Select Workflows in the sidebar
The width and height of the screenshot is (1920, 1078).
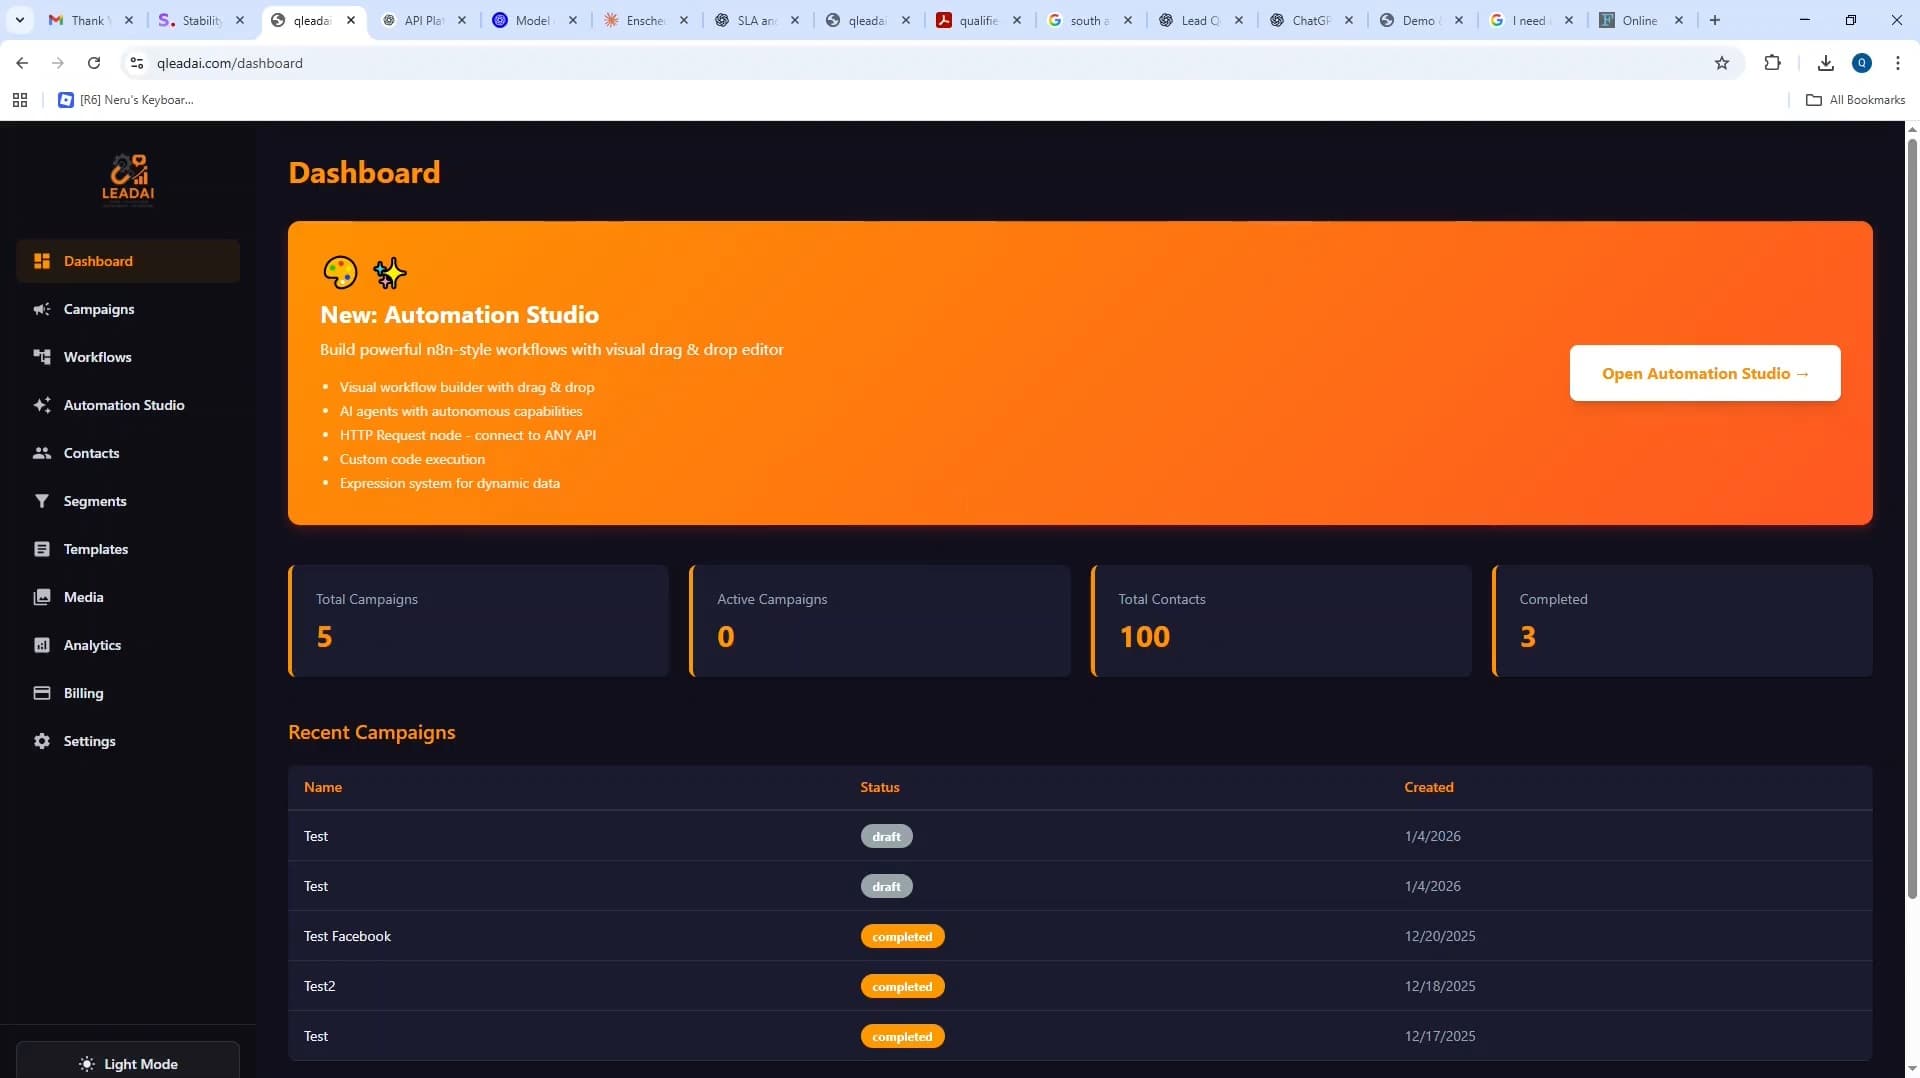[x=98, y=357]
